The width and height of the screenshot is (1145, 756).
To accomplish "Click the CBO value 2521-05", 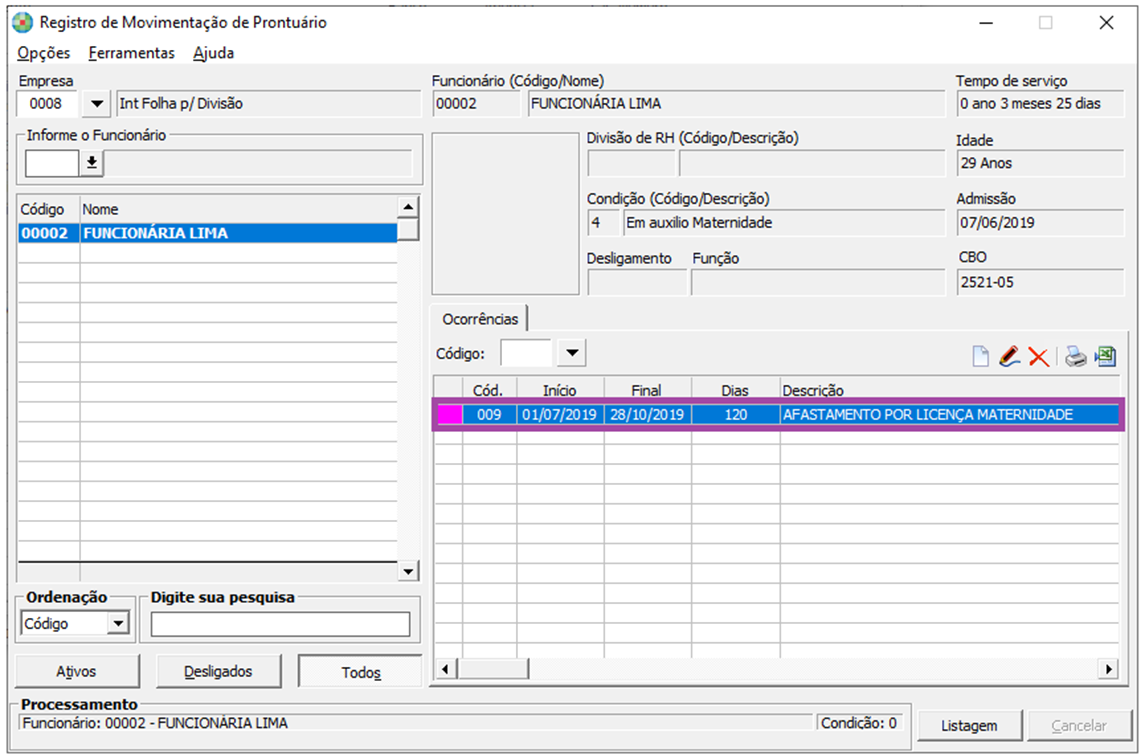I will tap(1040, 282).
